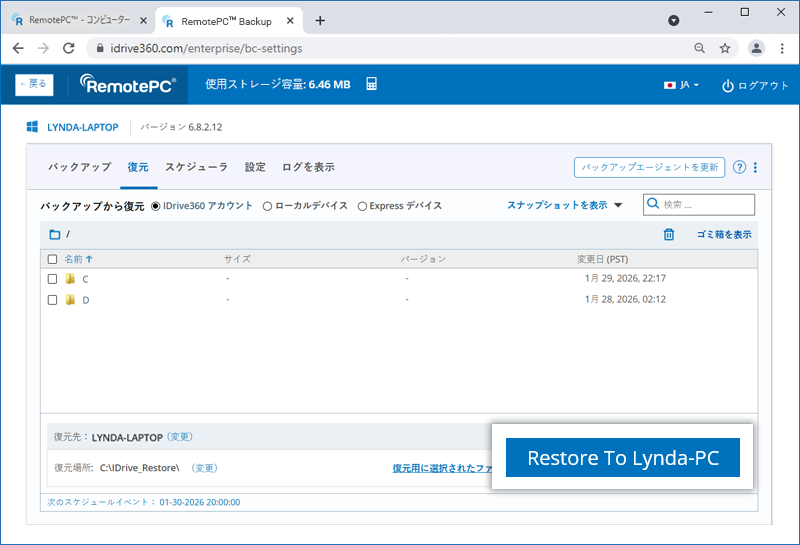
Task: Click the 戻る back button
Action: pos(34,84)
